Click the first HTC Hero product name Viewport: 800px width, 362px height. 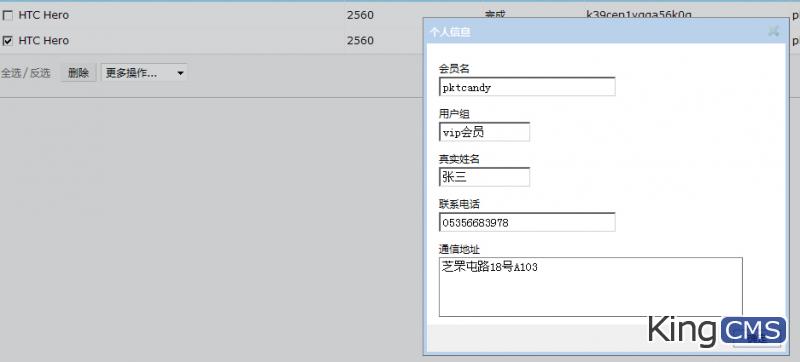[x=43, y=15]
